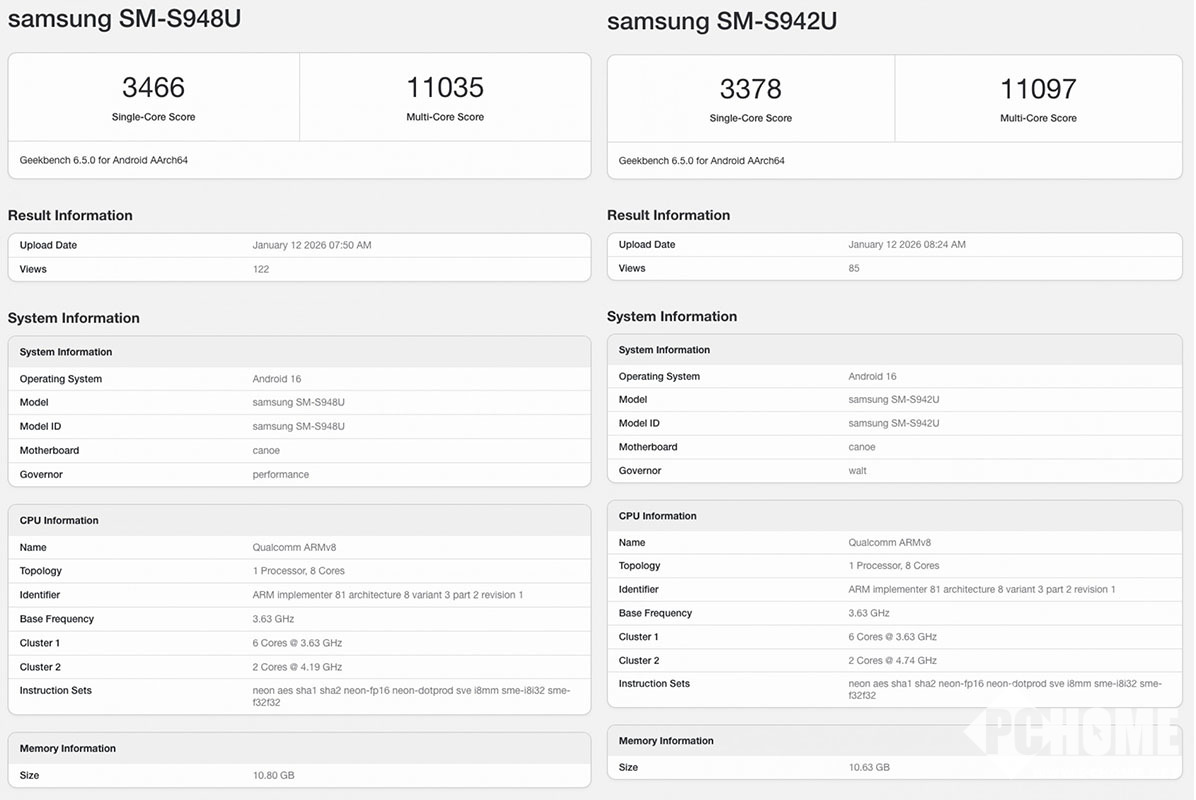
Task: Select the 11035 multi-core score
Action: click(x=445, y=88)
